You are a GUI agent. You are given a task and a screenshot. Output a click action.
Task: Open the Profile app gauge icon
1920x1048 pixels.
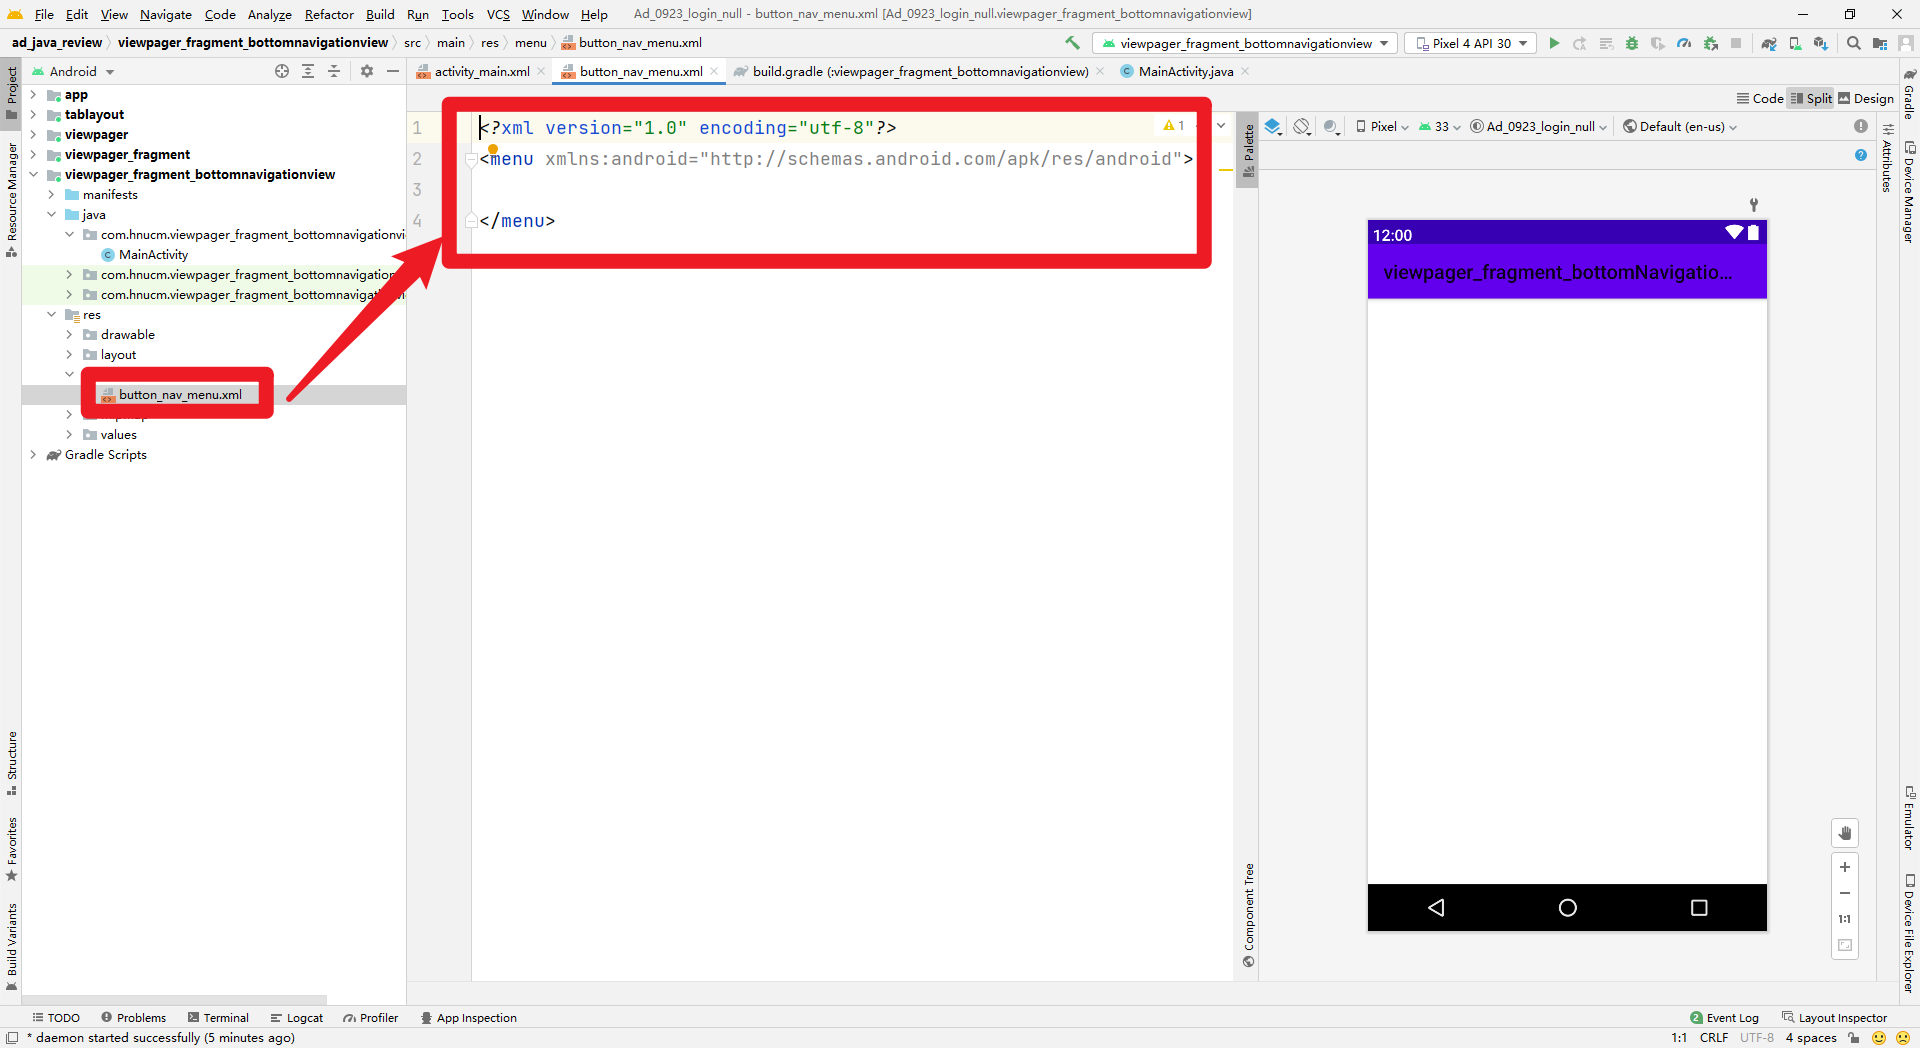tap(1684, 43)
